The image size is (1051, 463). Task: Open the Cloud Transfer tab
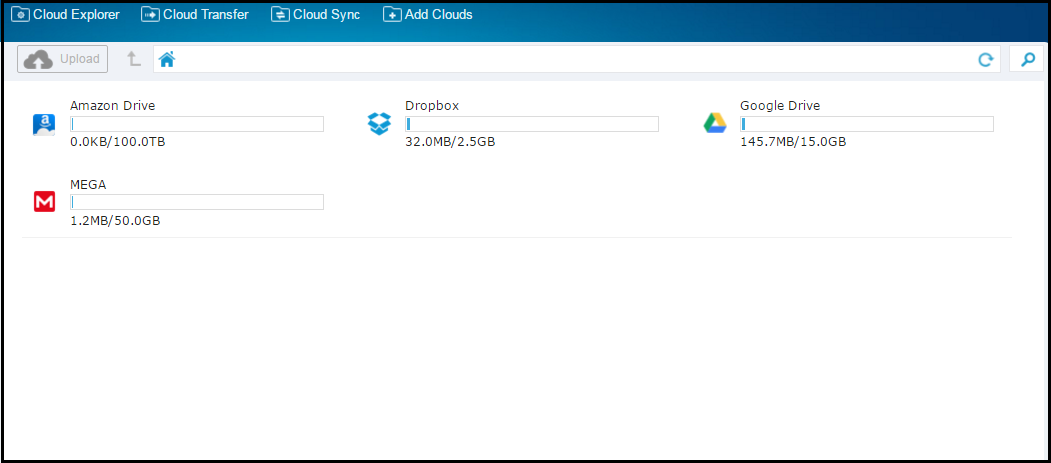pyautogui.click(x=195, y=15)
